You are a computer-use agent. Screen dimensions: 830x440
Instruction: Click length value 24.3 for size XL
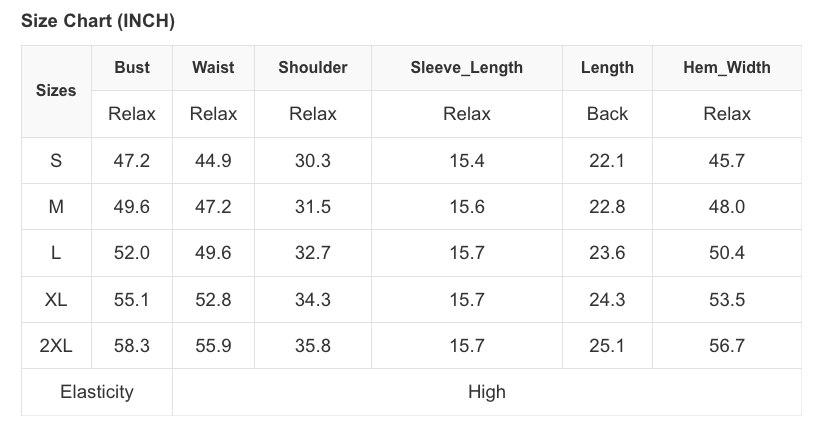coord(607,300)
